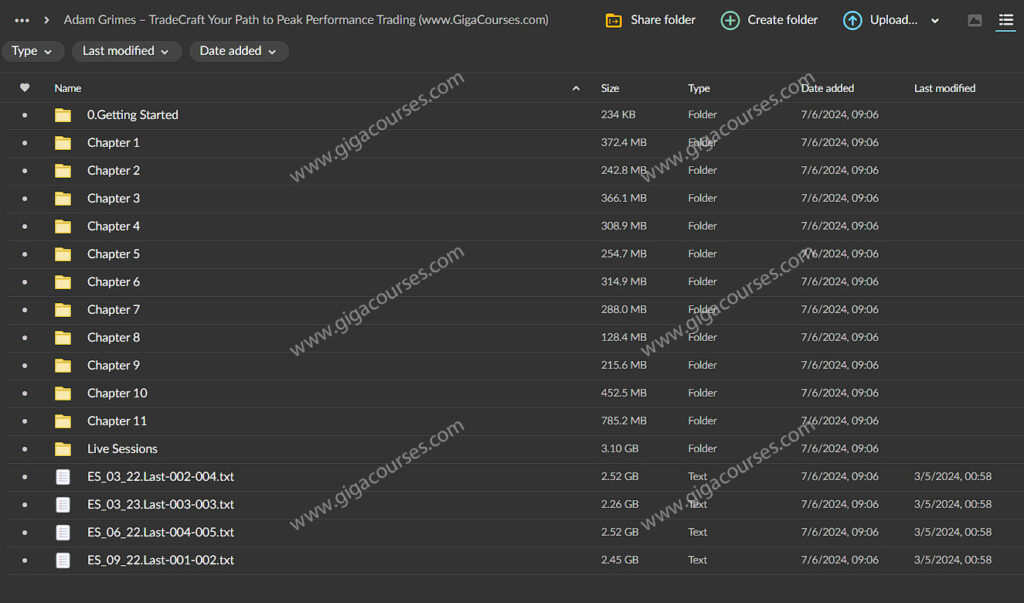The height and width of the screenshot is (603, 1024).
Task: Open the dropdown arrow beside Upload
Action: (935, 21)
